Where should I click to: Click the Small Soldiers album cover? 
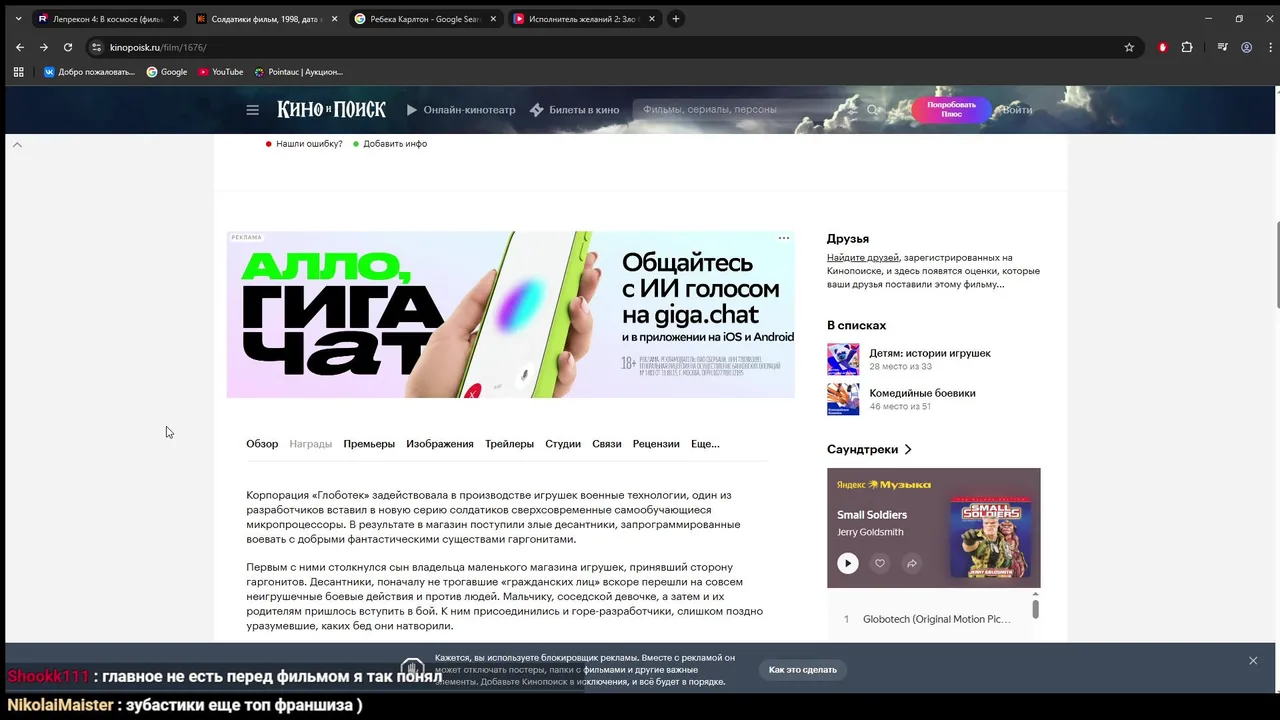point(990,537)
